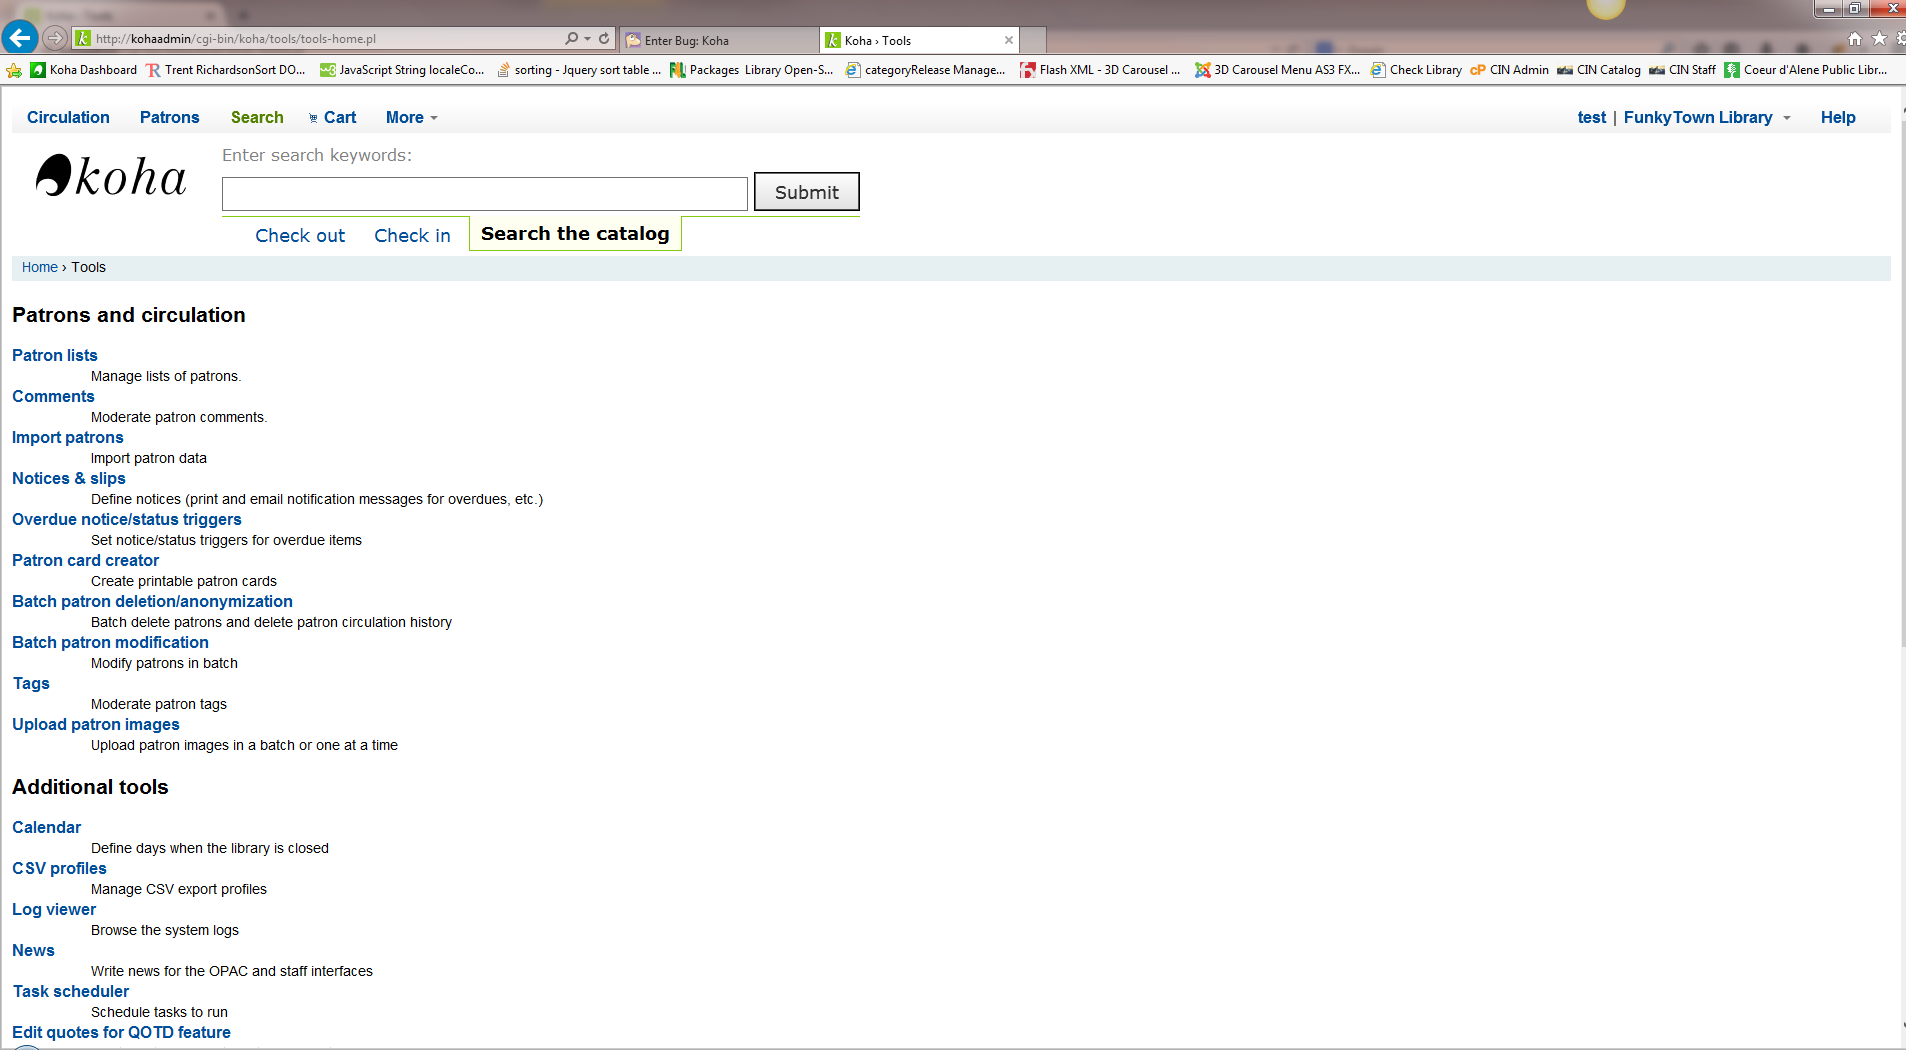
Task: Close the Koha › Tools browser tab
Action: pyautogui.click(x=1009, y=40)
